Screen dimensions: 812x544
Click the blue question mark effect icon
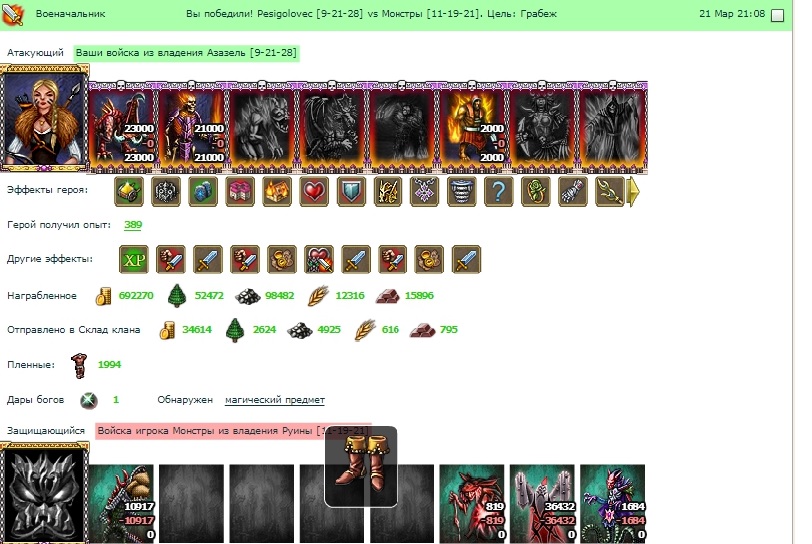coord(498,191)
